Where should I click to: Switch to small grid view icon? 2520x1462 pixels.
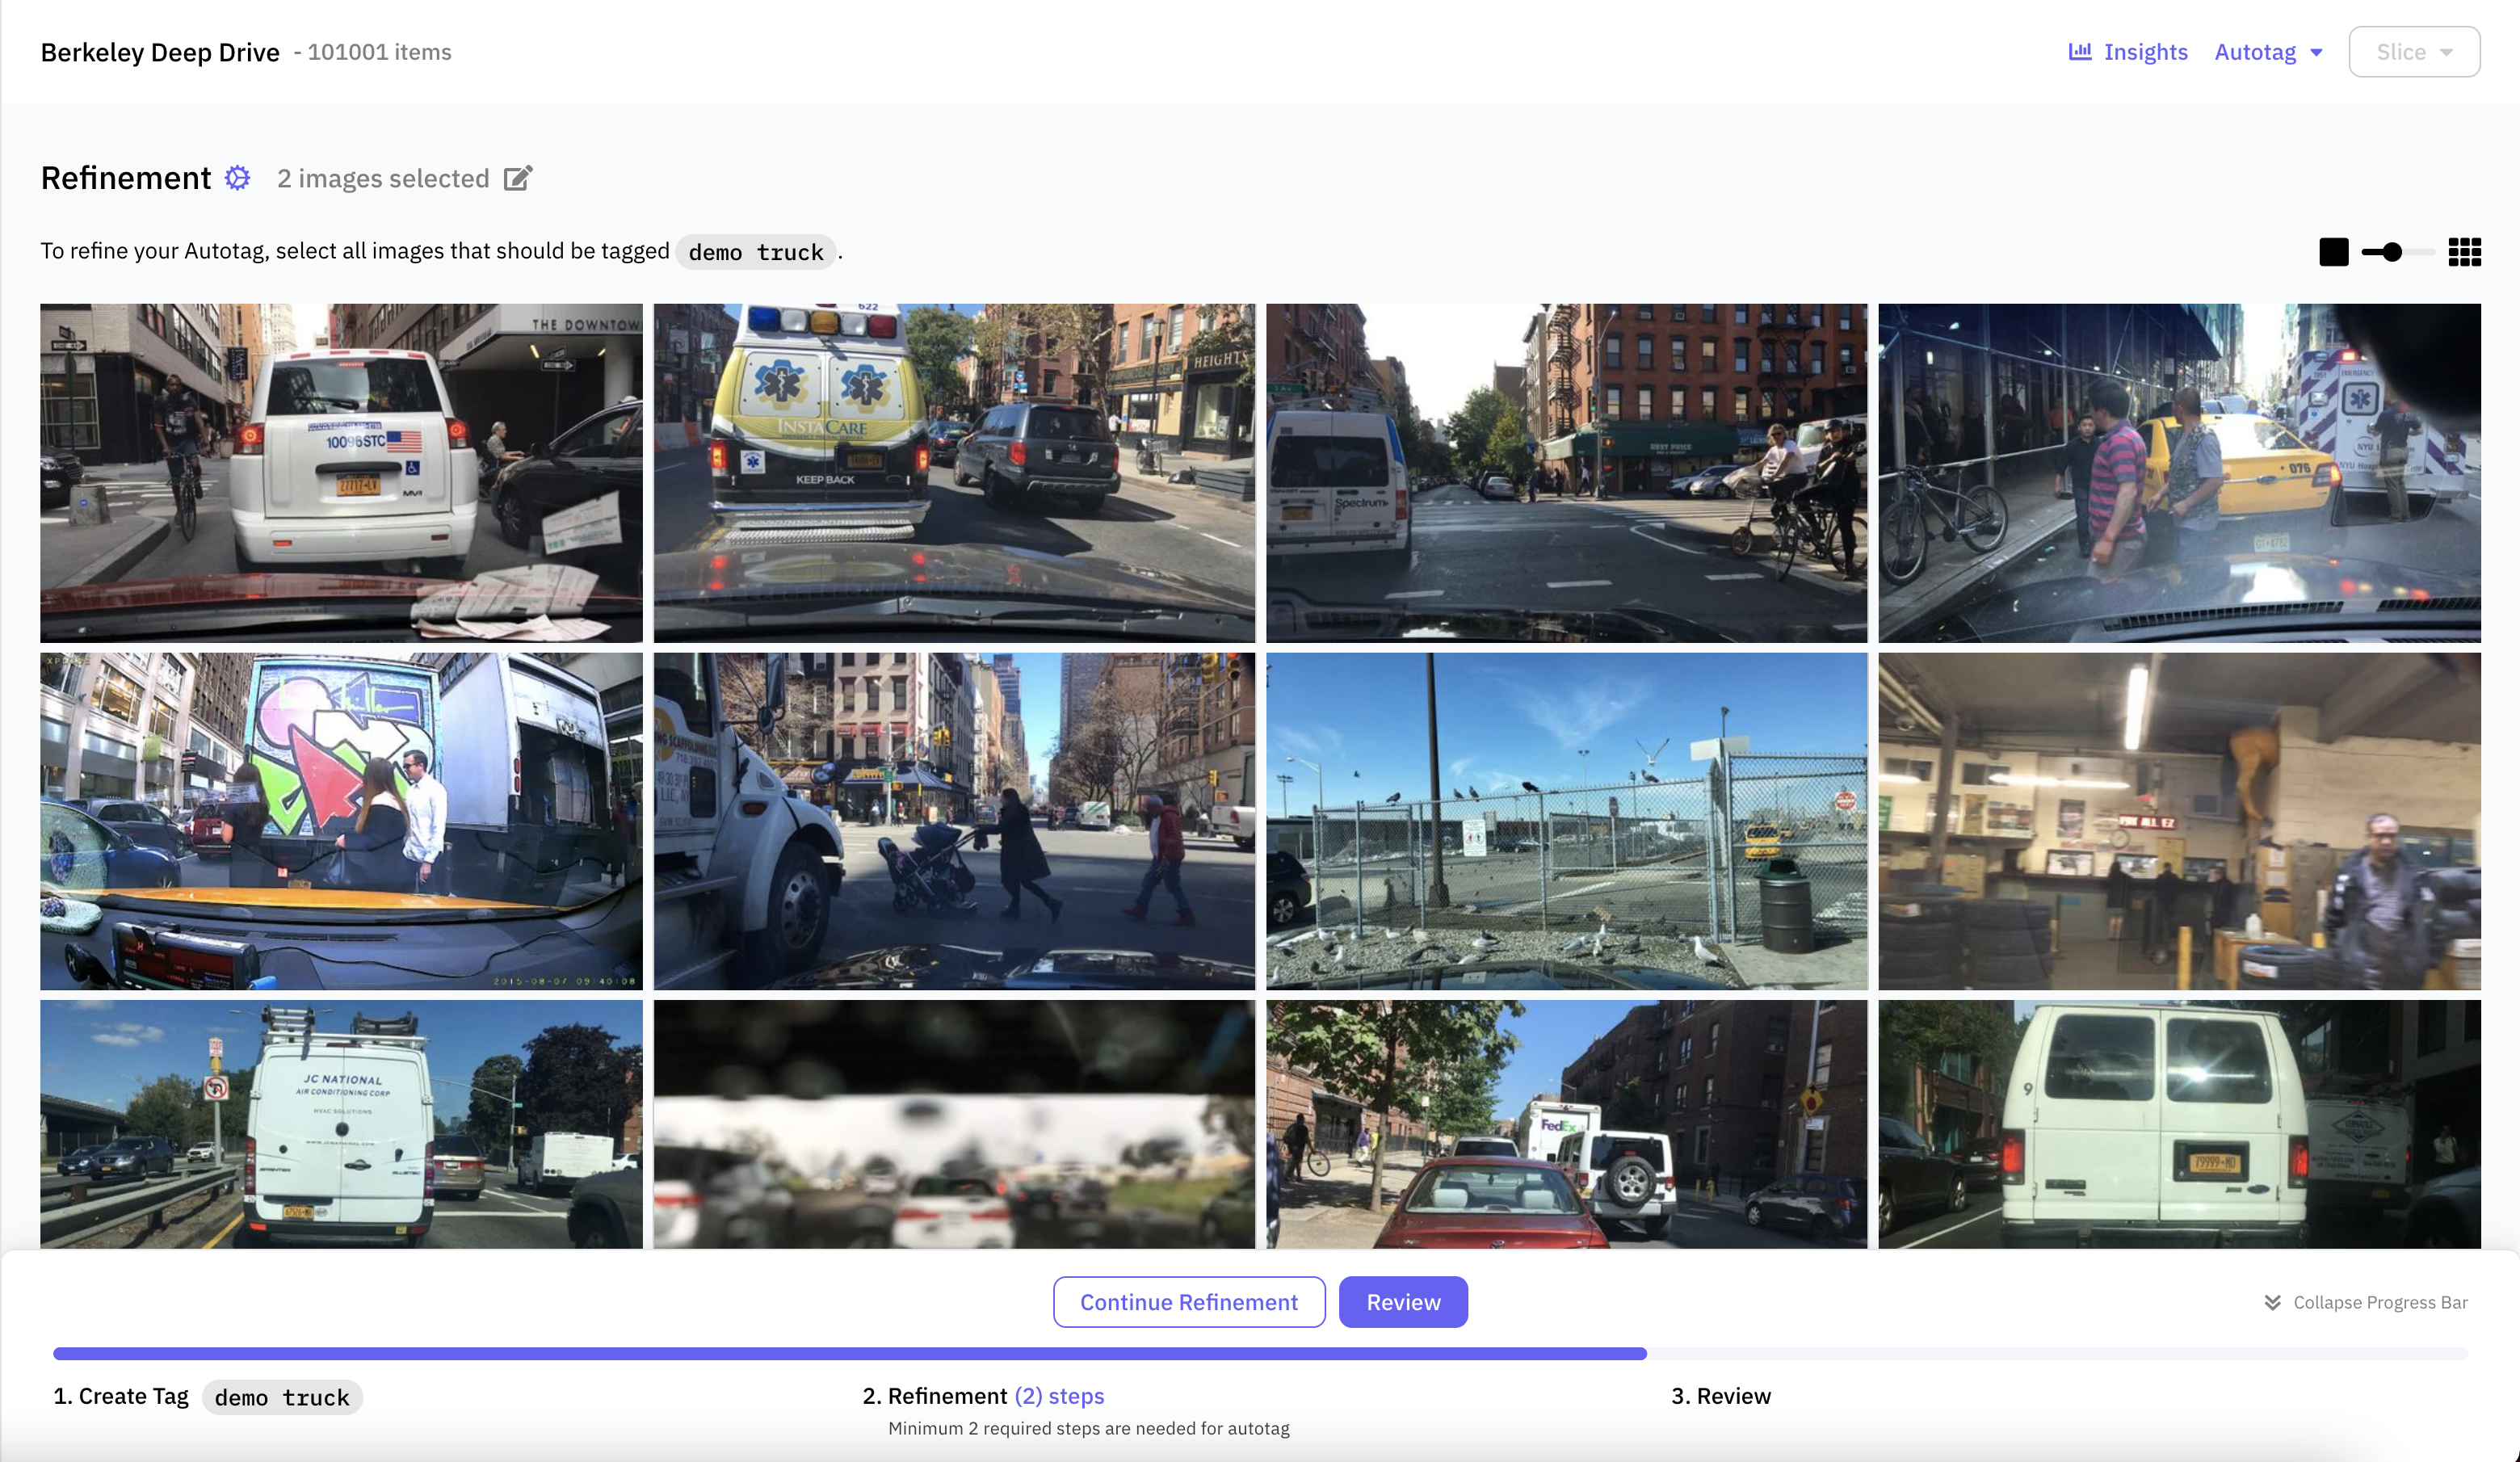tap(2464, 252)
